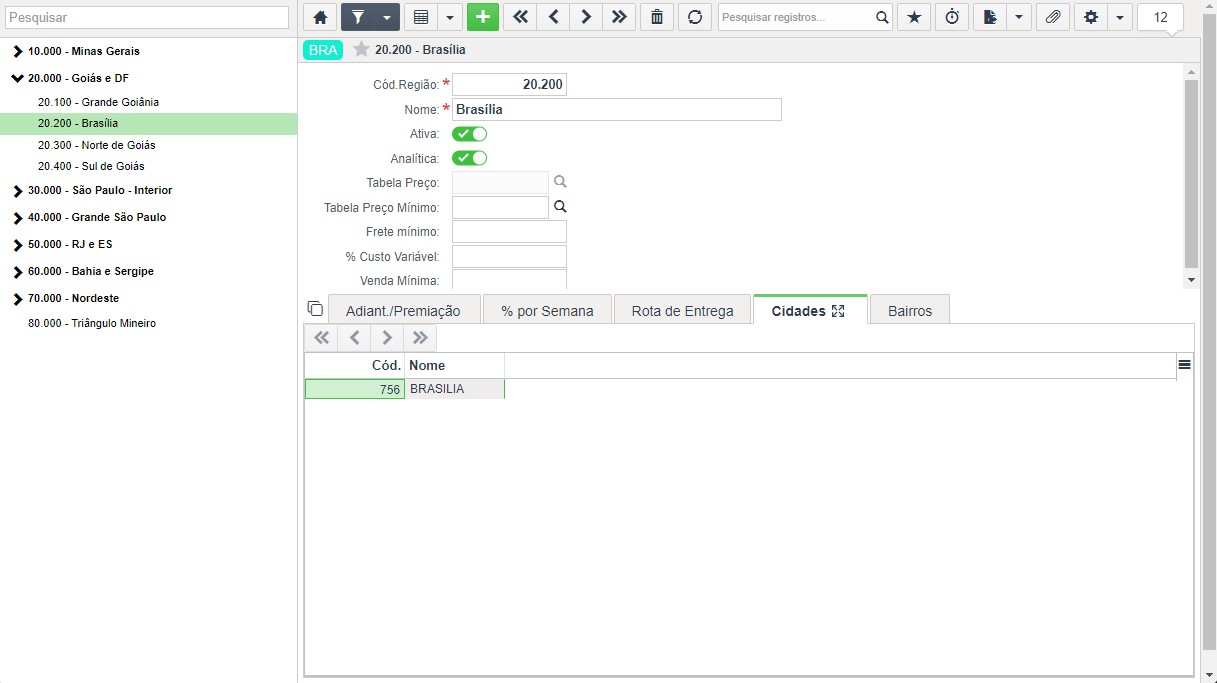
Task: Add a new record with the green plus
Action: click(x=483, y=17)
